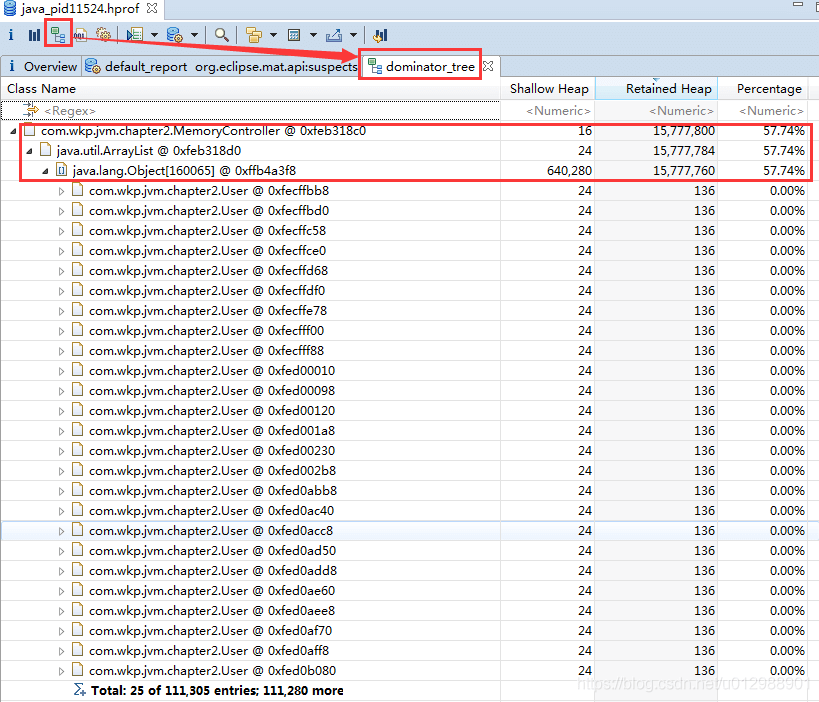Close the java_pid11524.hprof editor tab
Screen dimensions: 819x702
[x=152, y=8]
